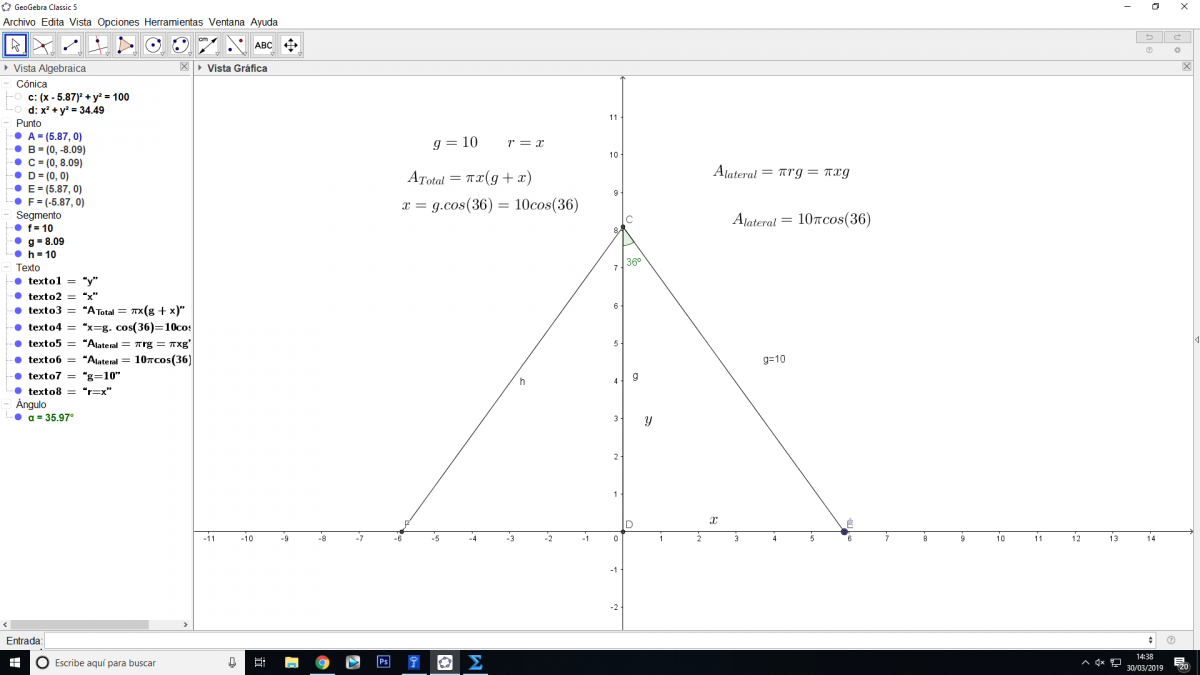Select the Point tool
This screenshot has width=1200, height=675.
pos(43,45)
